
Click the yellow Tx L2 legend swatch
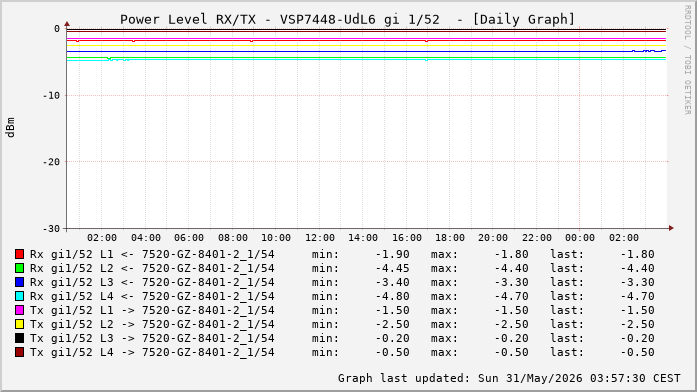[x=19, y=324]
